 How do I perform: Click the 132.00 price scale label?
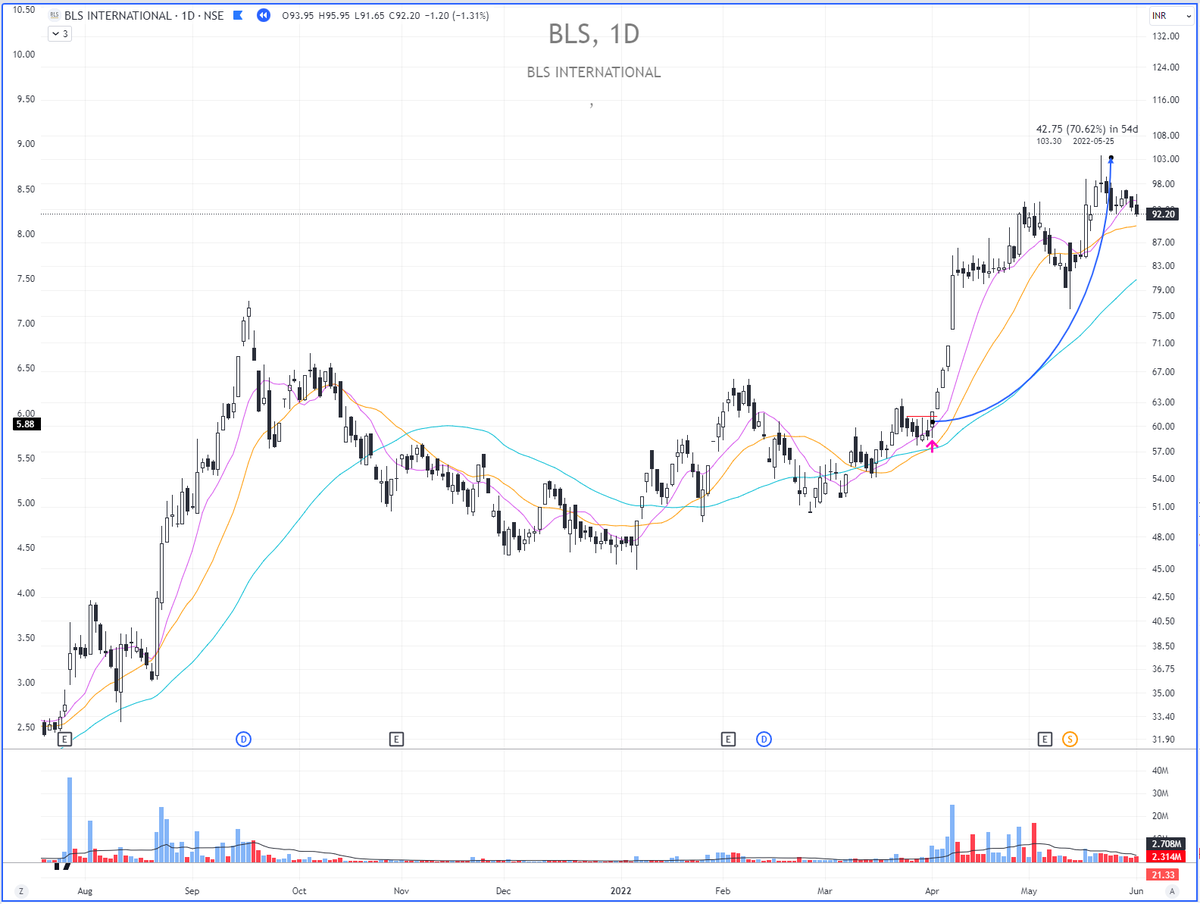(1165, 37)
